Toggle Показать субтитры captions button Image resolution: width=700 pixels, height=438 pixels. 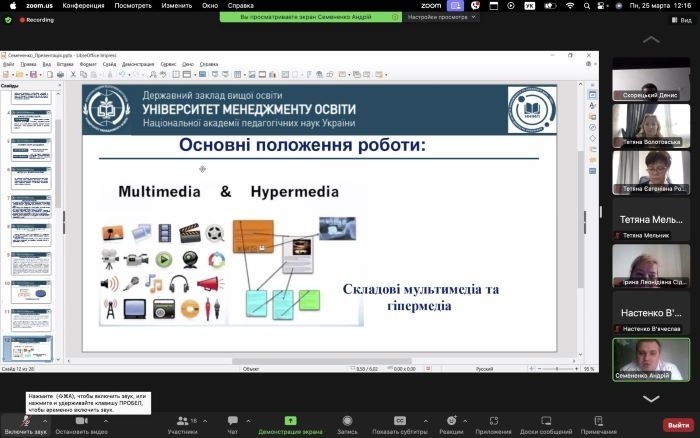pos(400,423)
